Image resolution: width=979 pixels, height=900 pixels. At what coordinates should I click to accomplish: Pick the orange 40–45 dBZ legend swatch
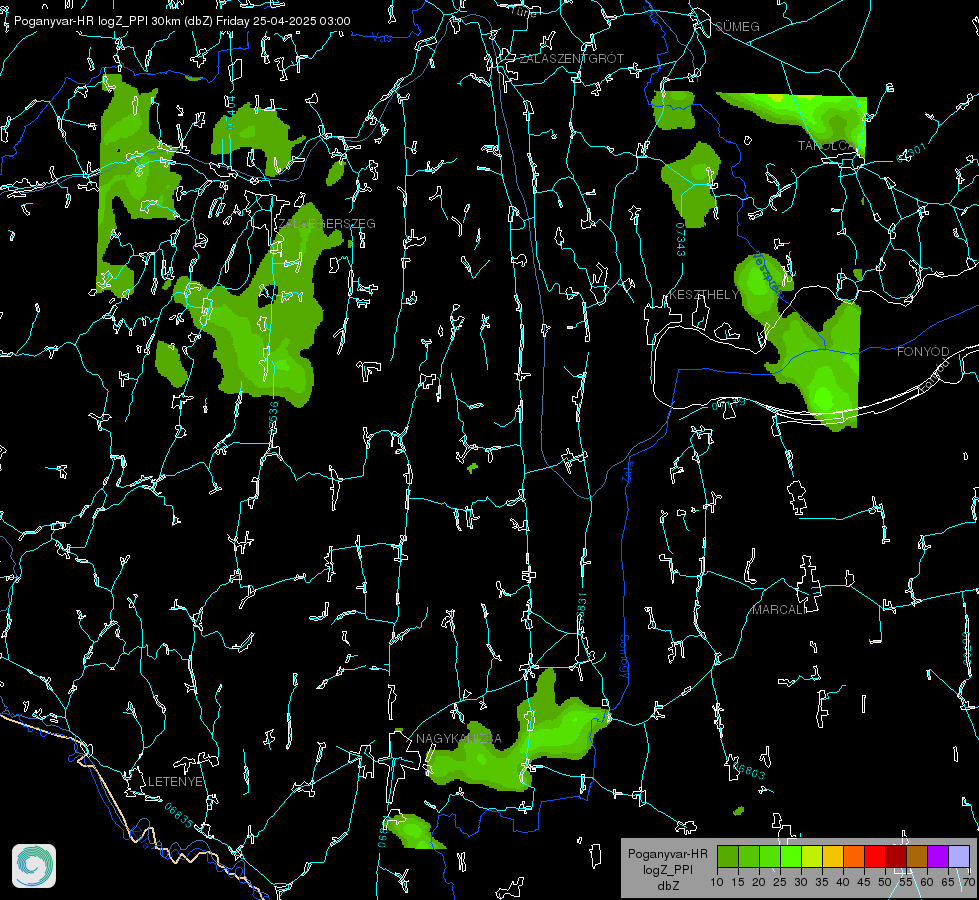(x=854, y=856)
